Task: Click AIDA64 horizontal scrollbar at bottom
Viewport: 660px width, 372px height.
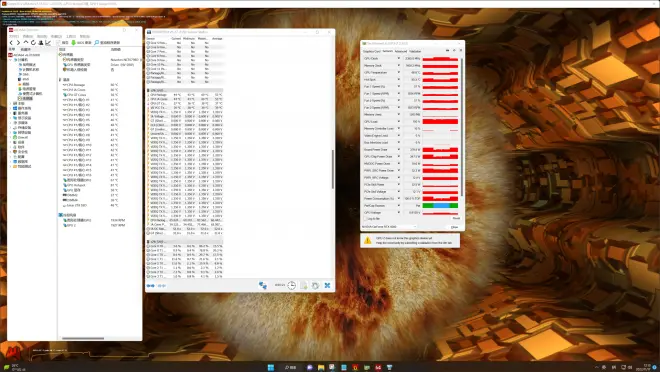Action: click(83, 338)
